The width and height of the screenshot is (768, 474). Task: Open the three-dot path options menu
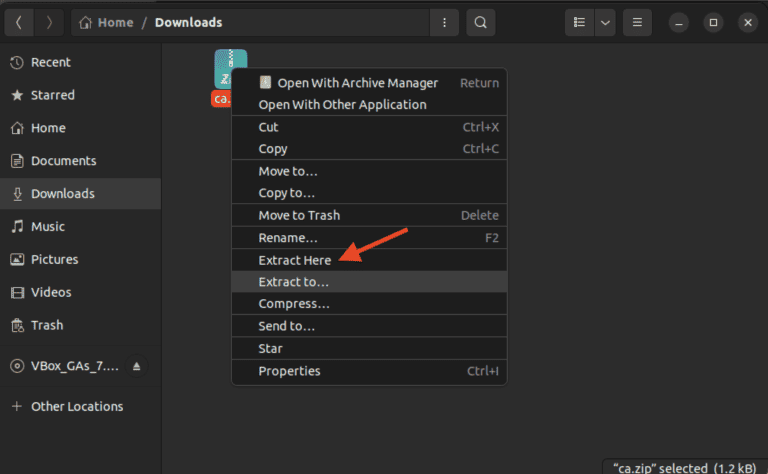(444, 22)
